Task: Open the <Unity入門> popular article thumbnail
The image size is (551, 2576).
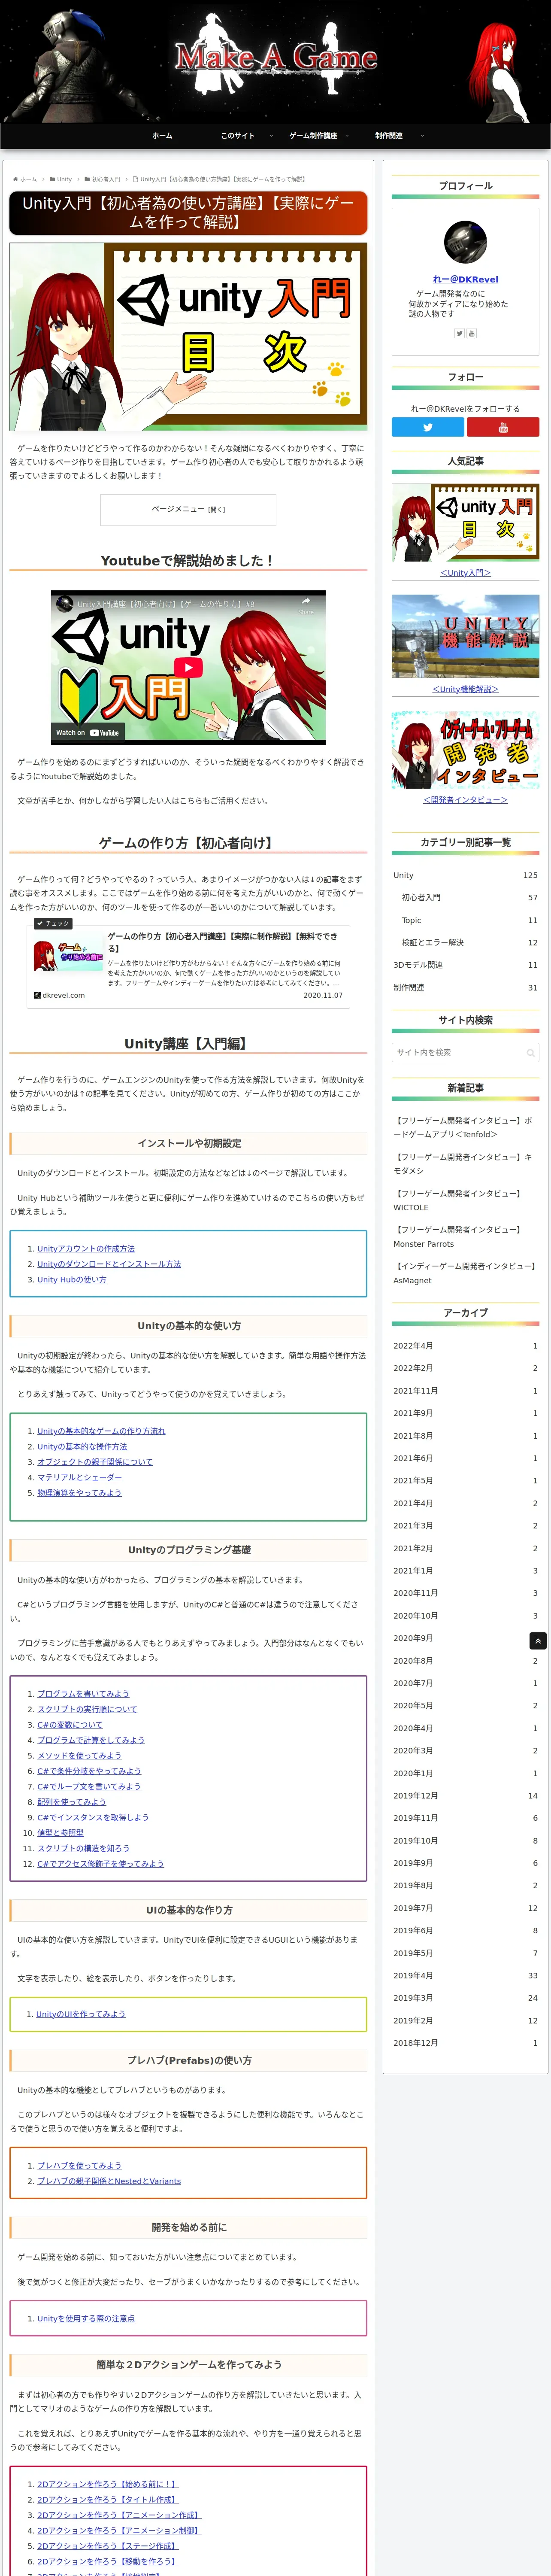Action: tap(465, 522)
